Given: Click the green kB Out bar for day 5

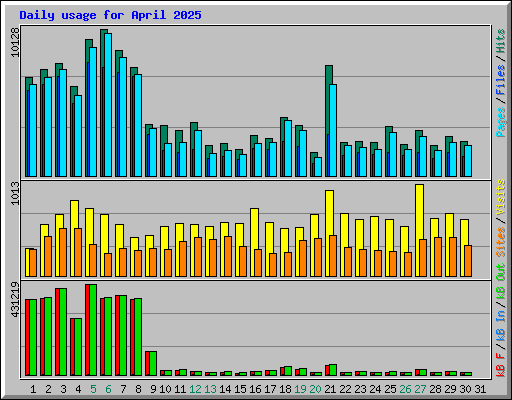Looking at the screenshot, I should 93,330.
